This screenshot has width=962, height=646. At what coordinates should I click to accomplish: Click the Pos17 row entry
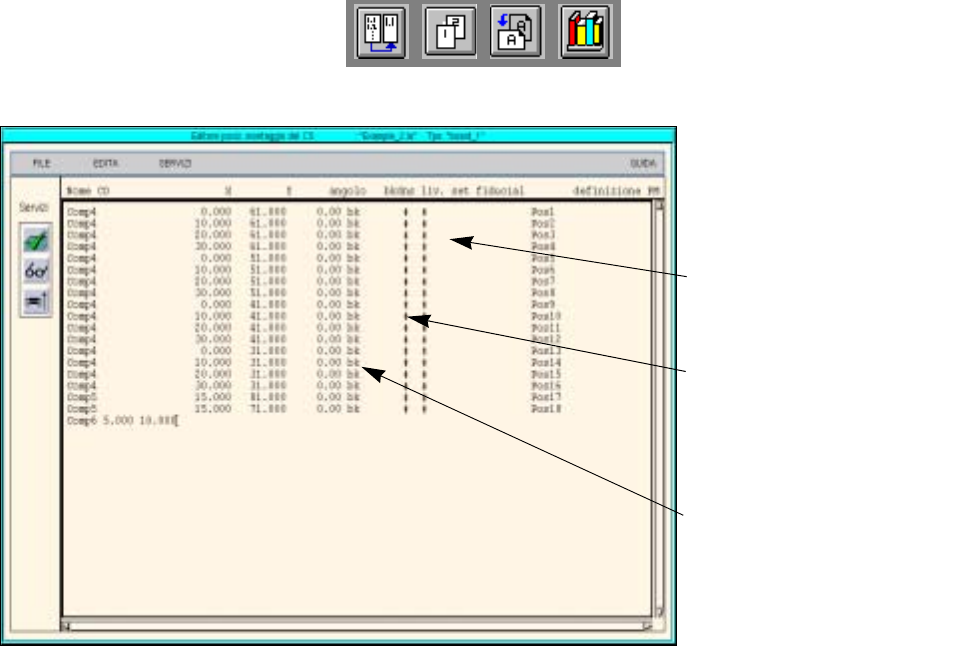(x=313, y=398)
